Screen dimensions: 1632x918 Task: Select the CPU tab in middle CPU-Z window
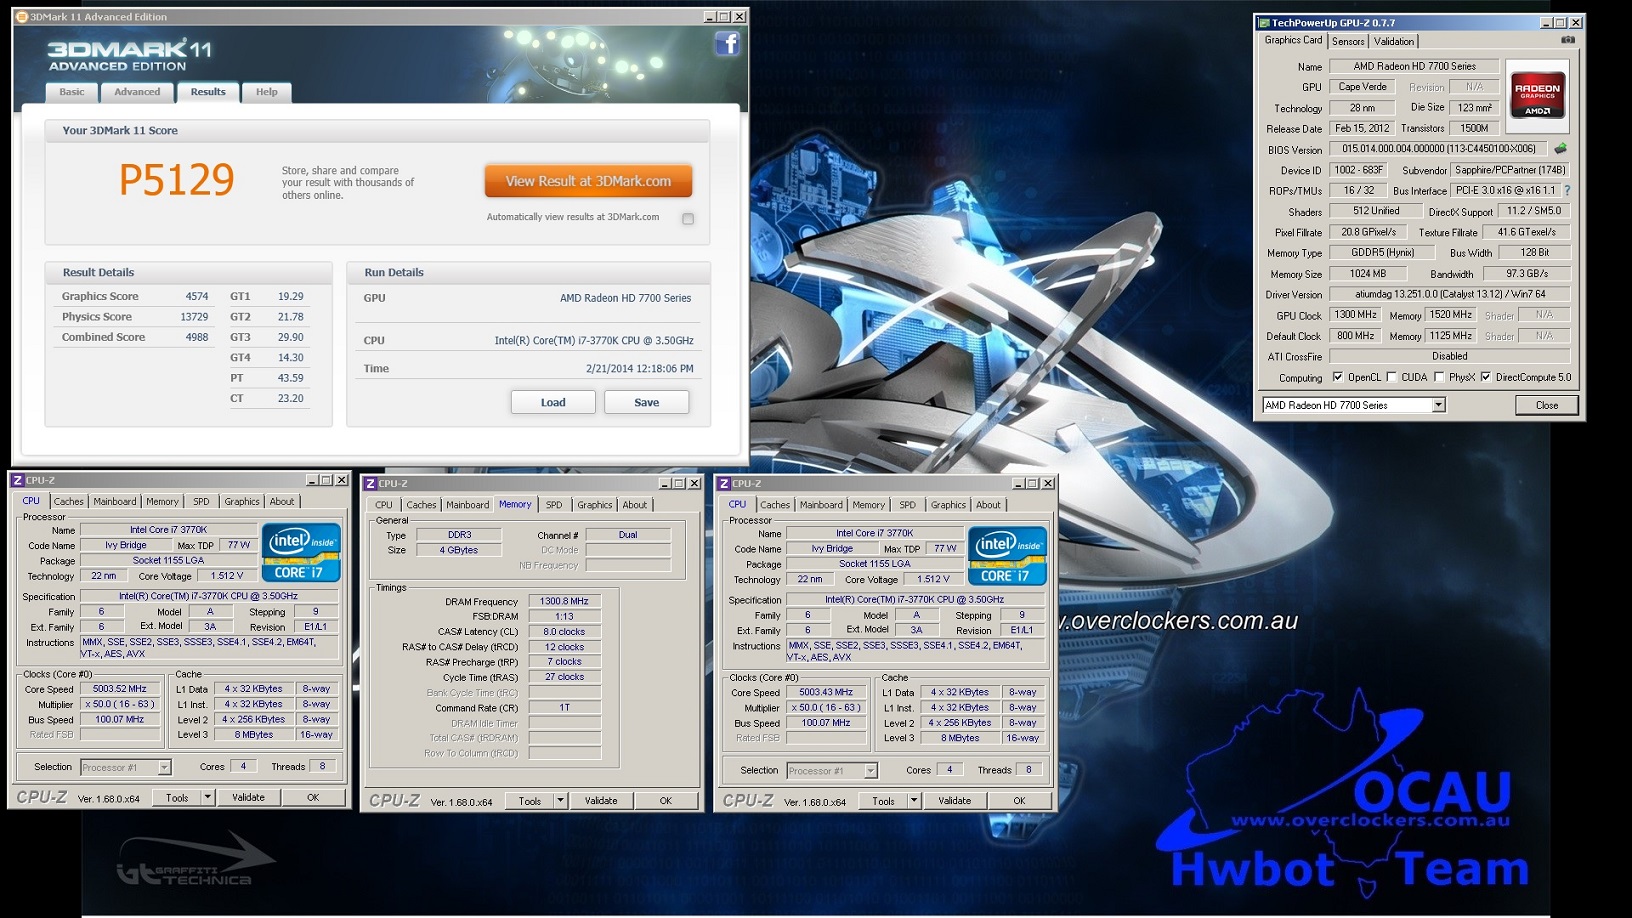point(384,505)
